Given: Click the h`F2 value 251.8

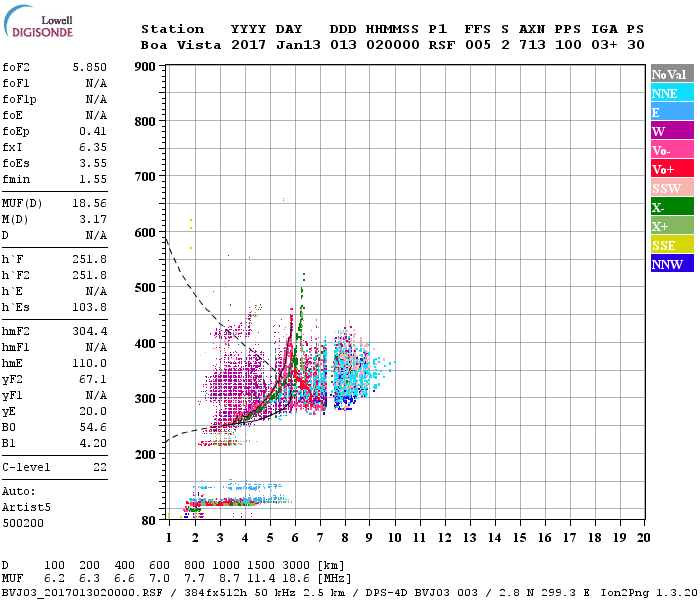Looking at the screenshot, I should coord(90,275).
